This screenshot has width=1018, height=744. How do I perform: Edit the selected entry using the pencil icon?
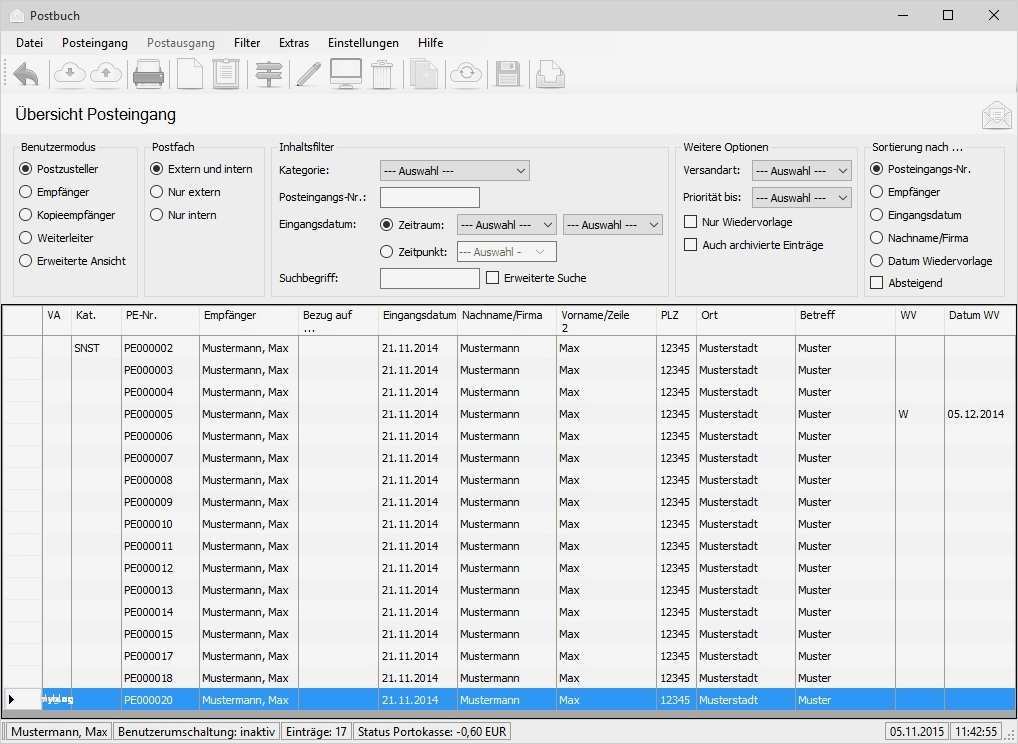click(x=307, y=73)
